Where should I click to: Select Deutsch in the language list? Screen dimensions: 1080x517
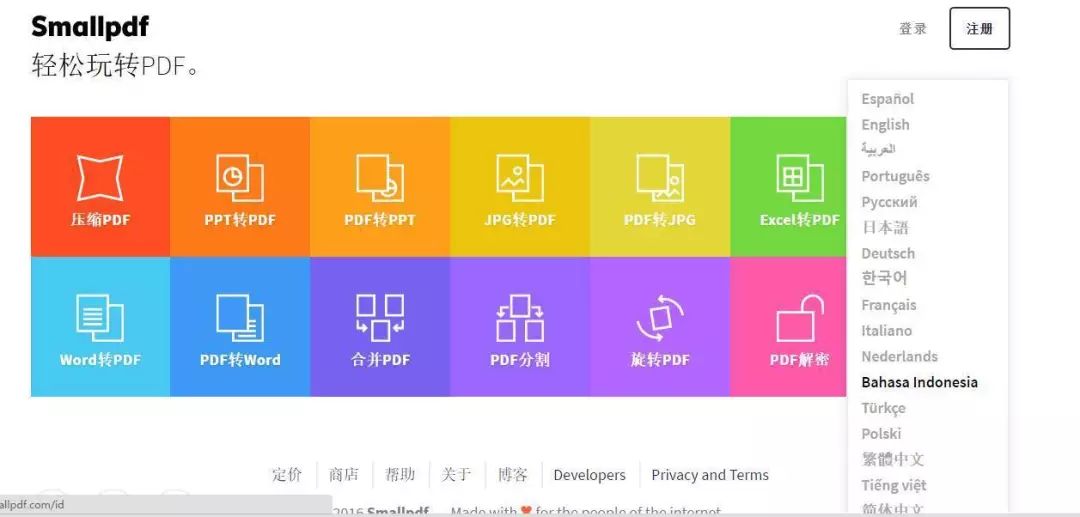click(888, 253)
